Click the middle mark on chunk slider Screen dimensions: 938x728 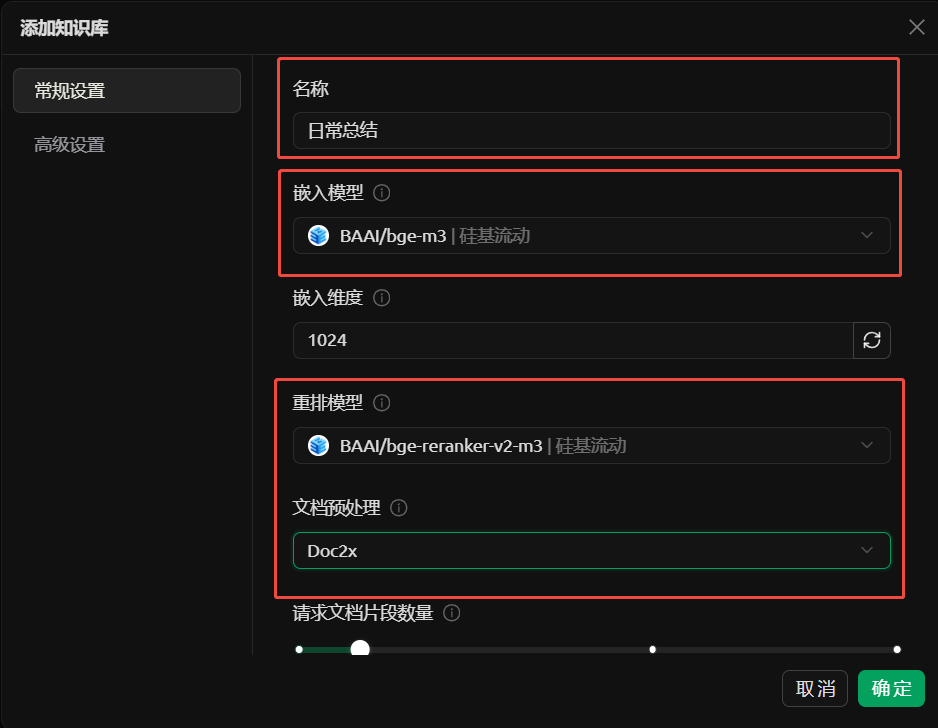coord(653,650)
